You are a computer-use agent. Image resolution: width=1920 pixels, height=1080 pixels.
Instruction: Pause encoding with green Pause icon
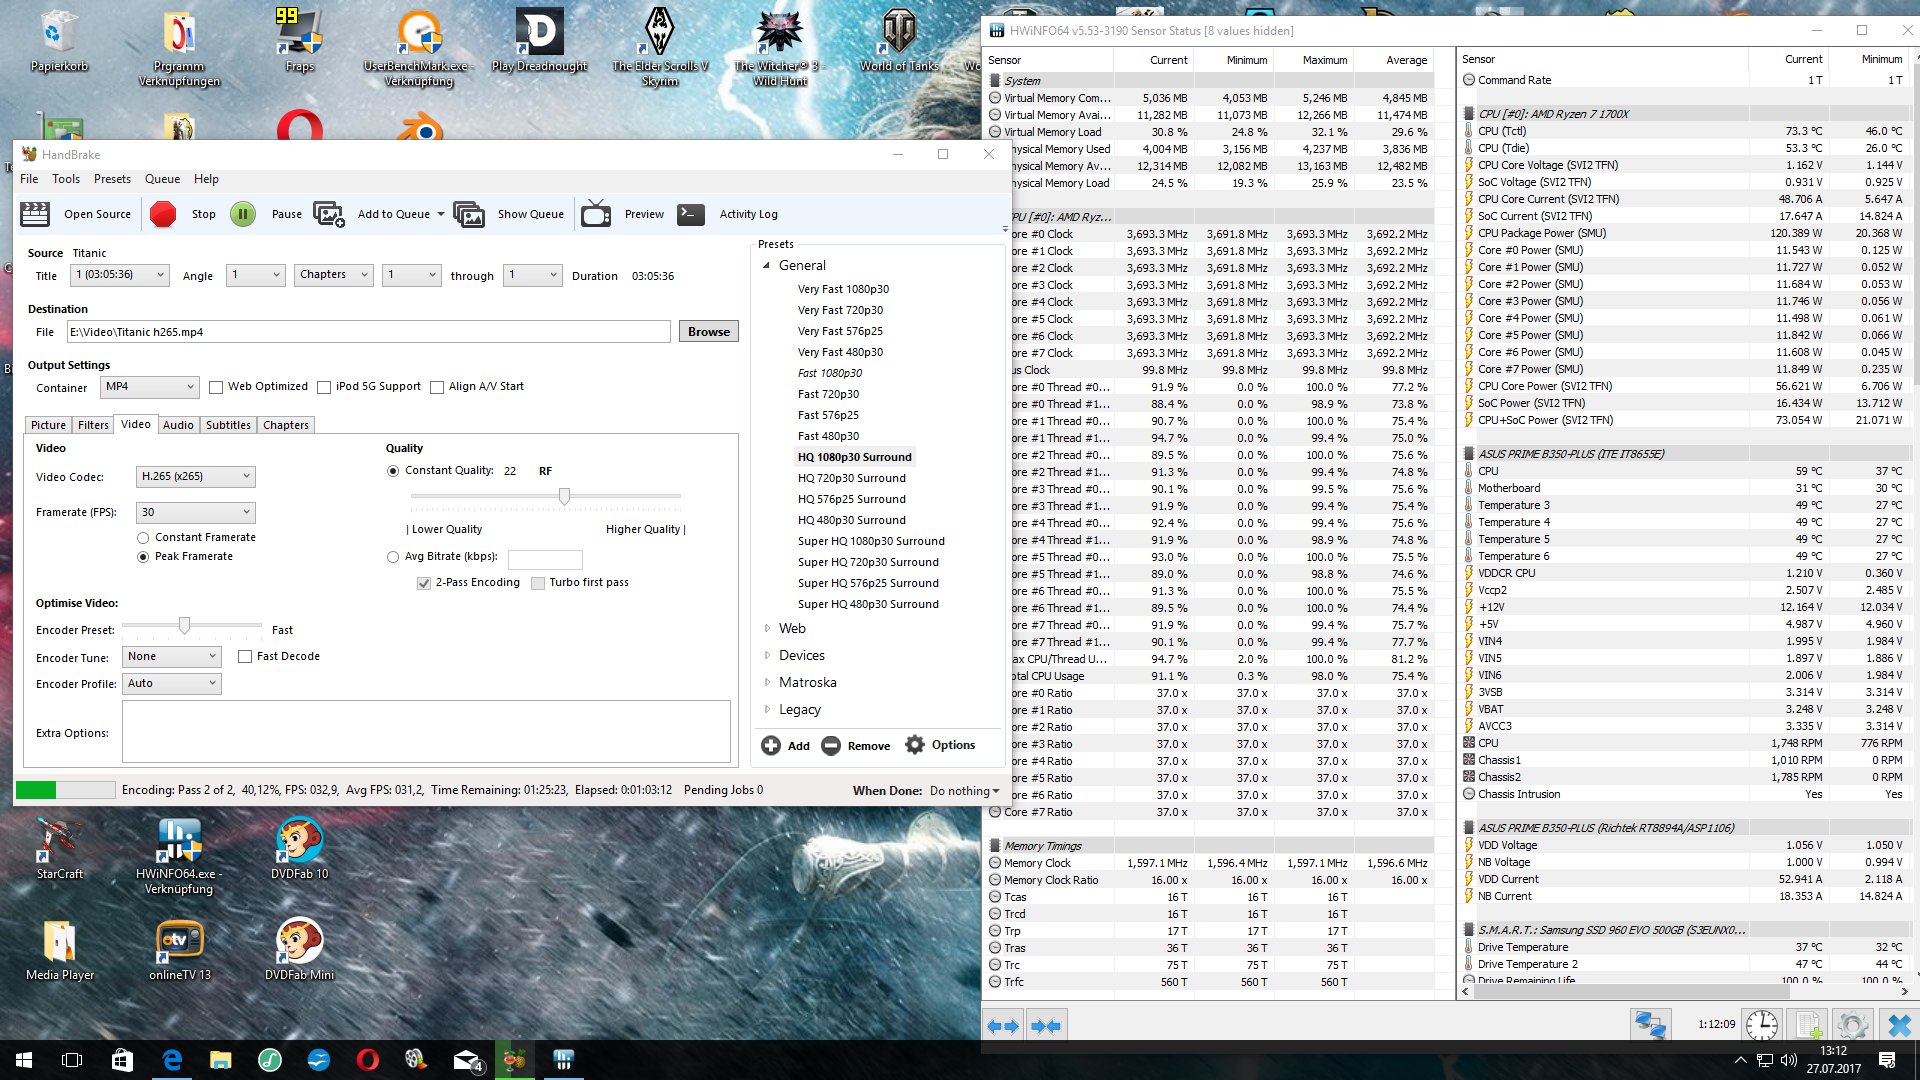click(243, 214)
